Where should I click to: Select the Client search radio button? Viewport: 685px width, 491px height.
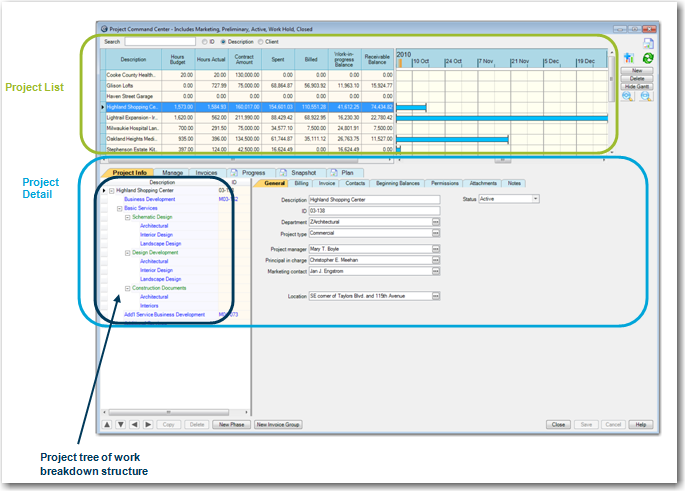[261, 42]
